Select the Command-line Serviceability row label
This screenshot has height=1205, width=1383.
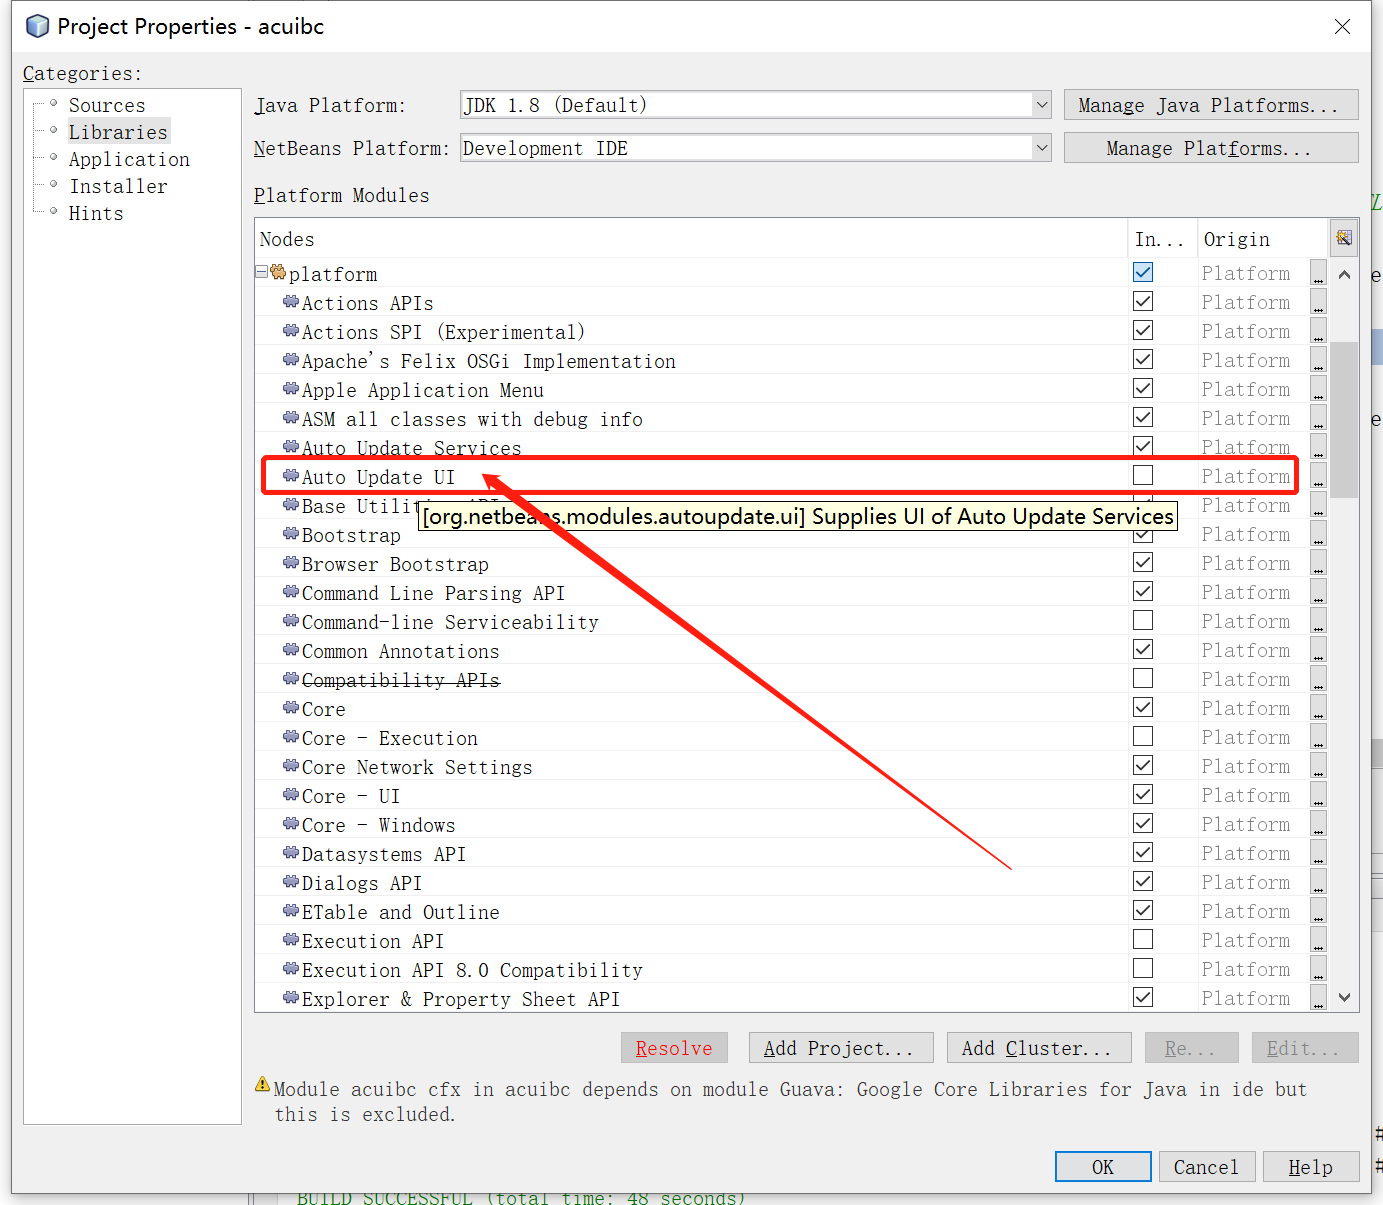coord(450,622)
